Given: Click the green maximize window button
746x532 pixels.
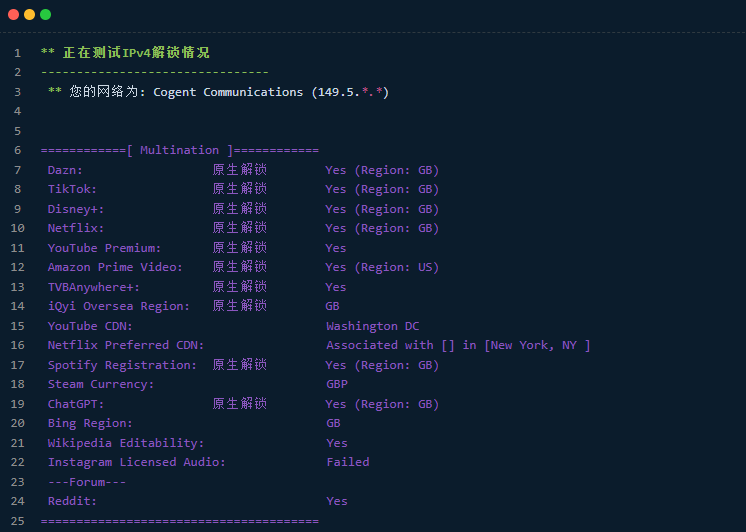Looking at the screenshot, I should click(45, 15).
